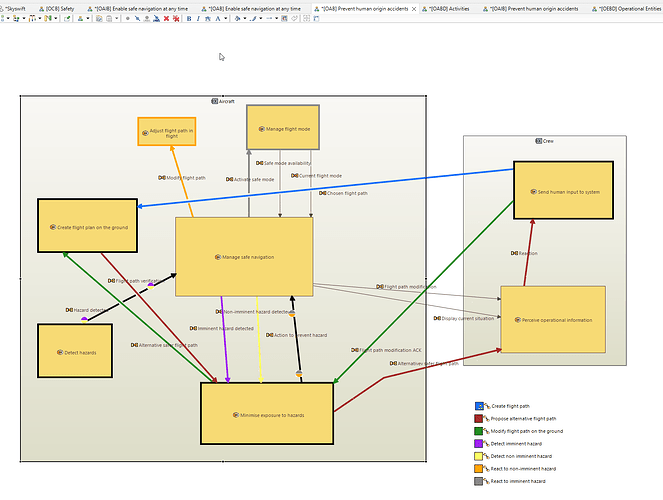Image resolution: width=663 pixels, height=500 pixels.
Task: Click the Bold formatting icon in toolbar
Action: (189, 18)
